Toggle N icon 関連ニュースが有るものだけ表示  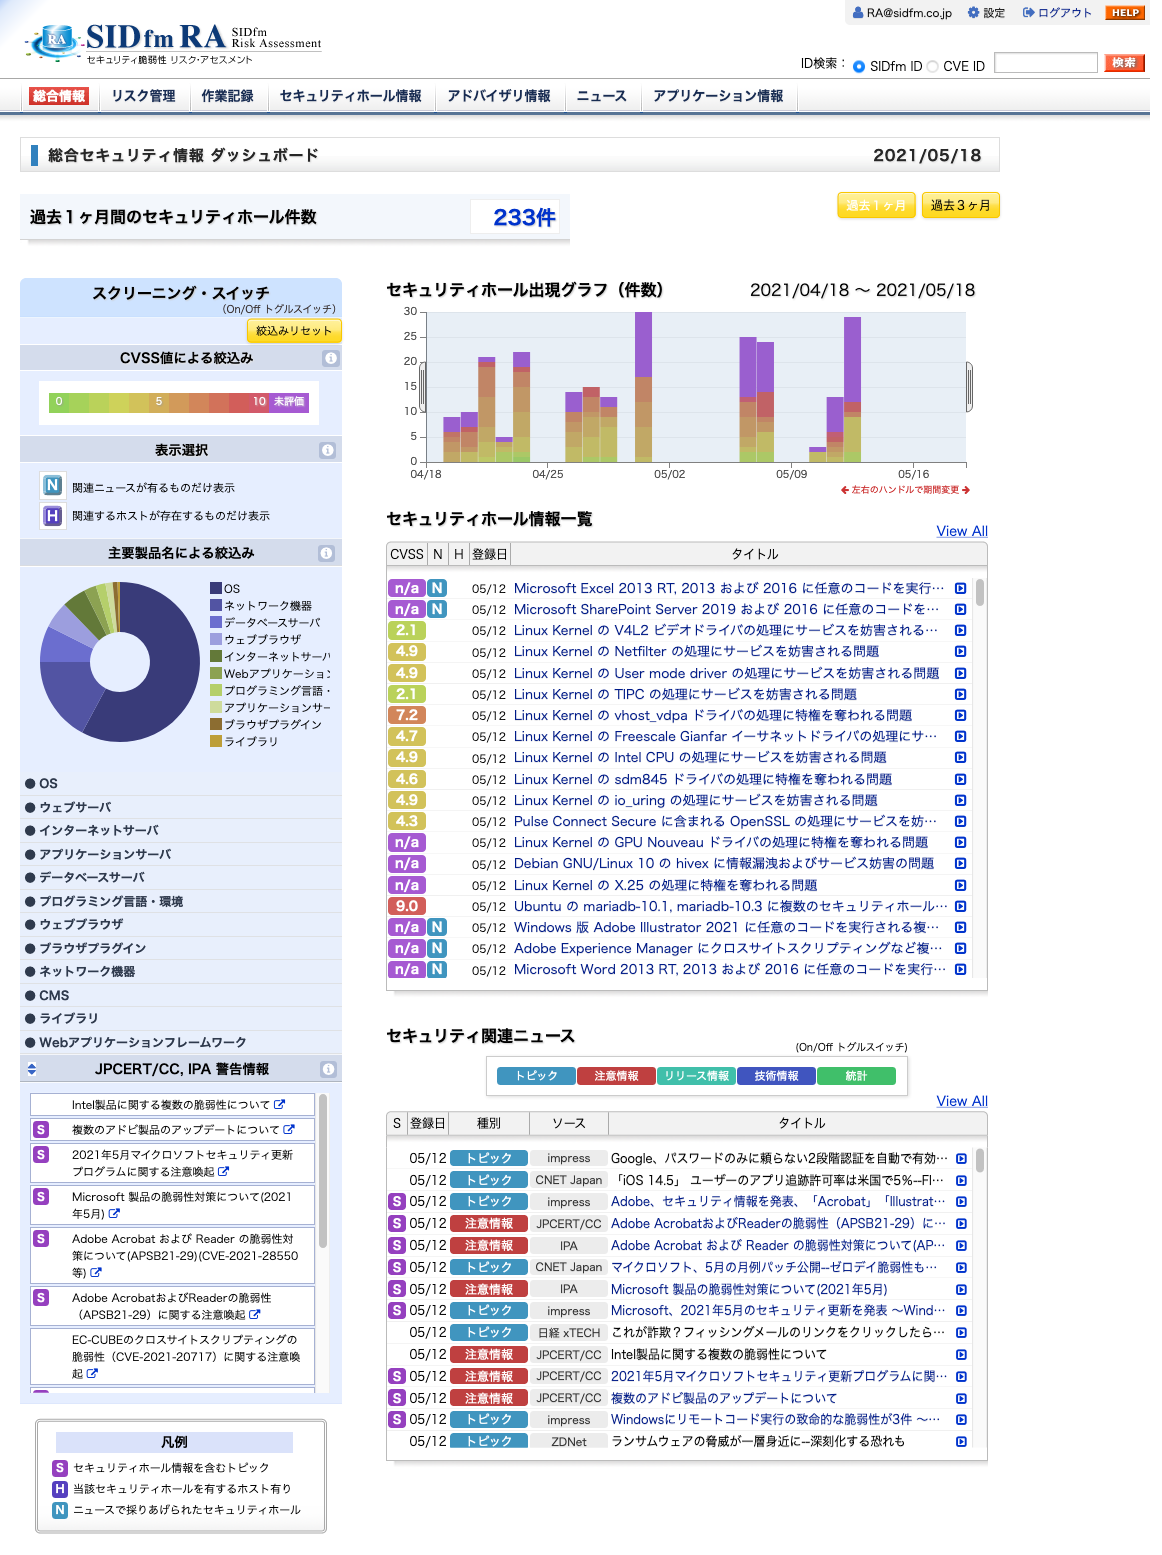tap(53, 486)
